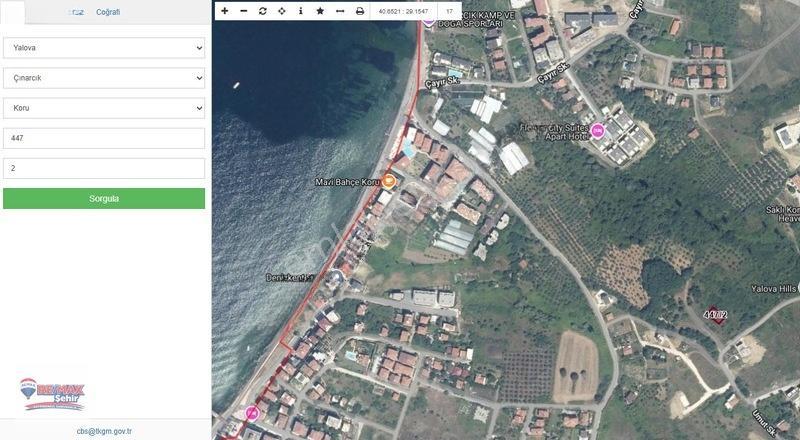This screenshot has height=440, width=800.
Task: Click the crosshair locate icon
Action: pyautogui.click(x=282, y=11)
